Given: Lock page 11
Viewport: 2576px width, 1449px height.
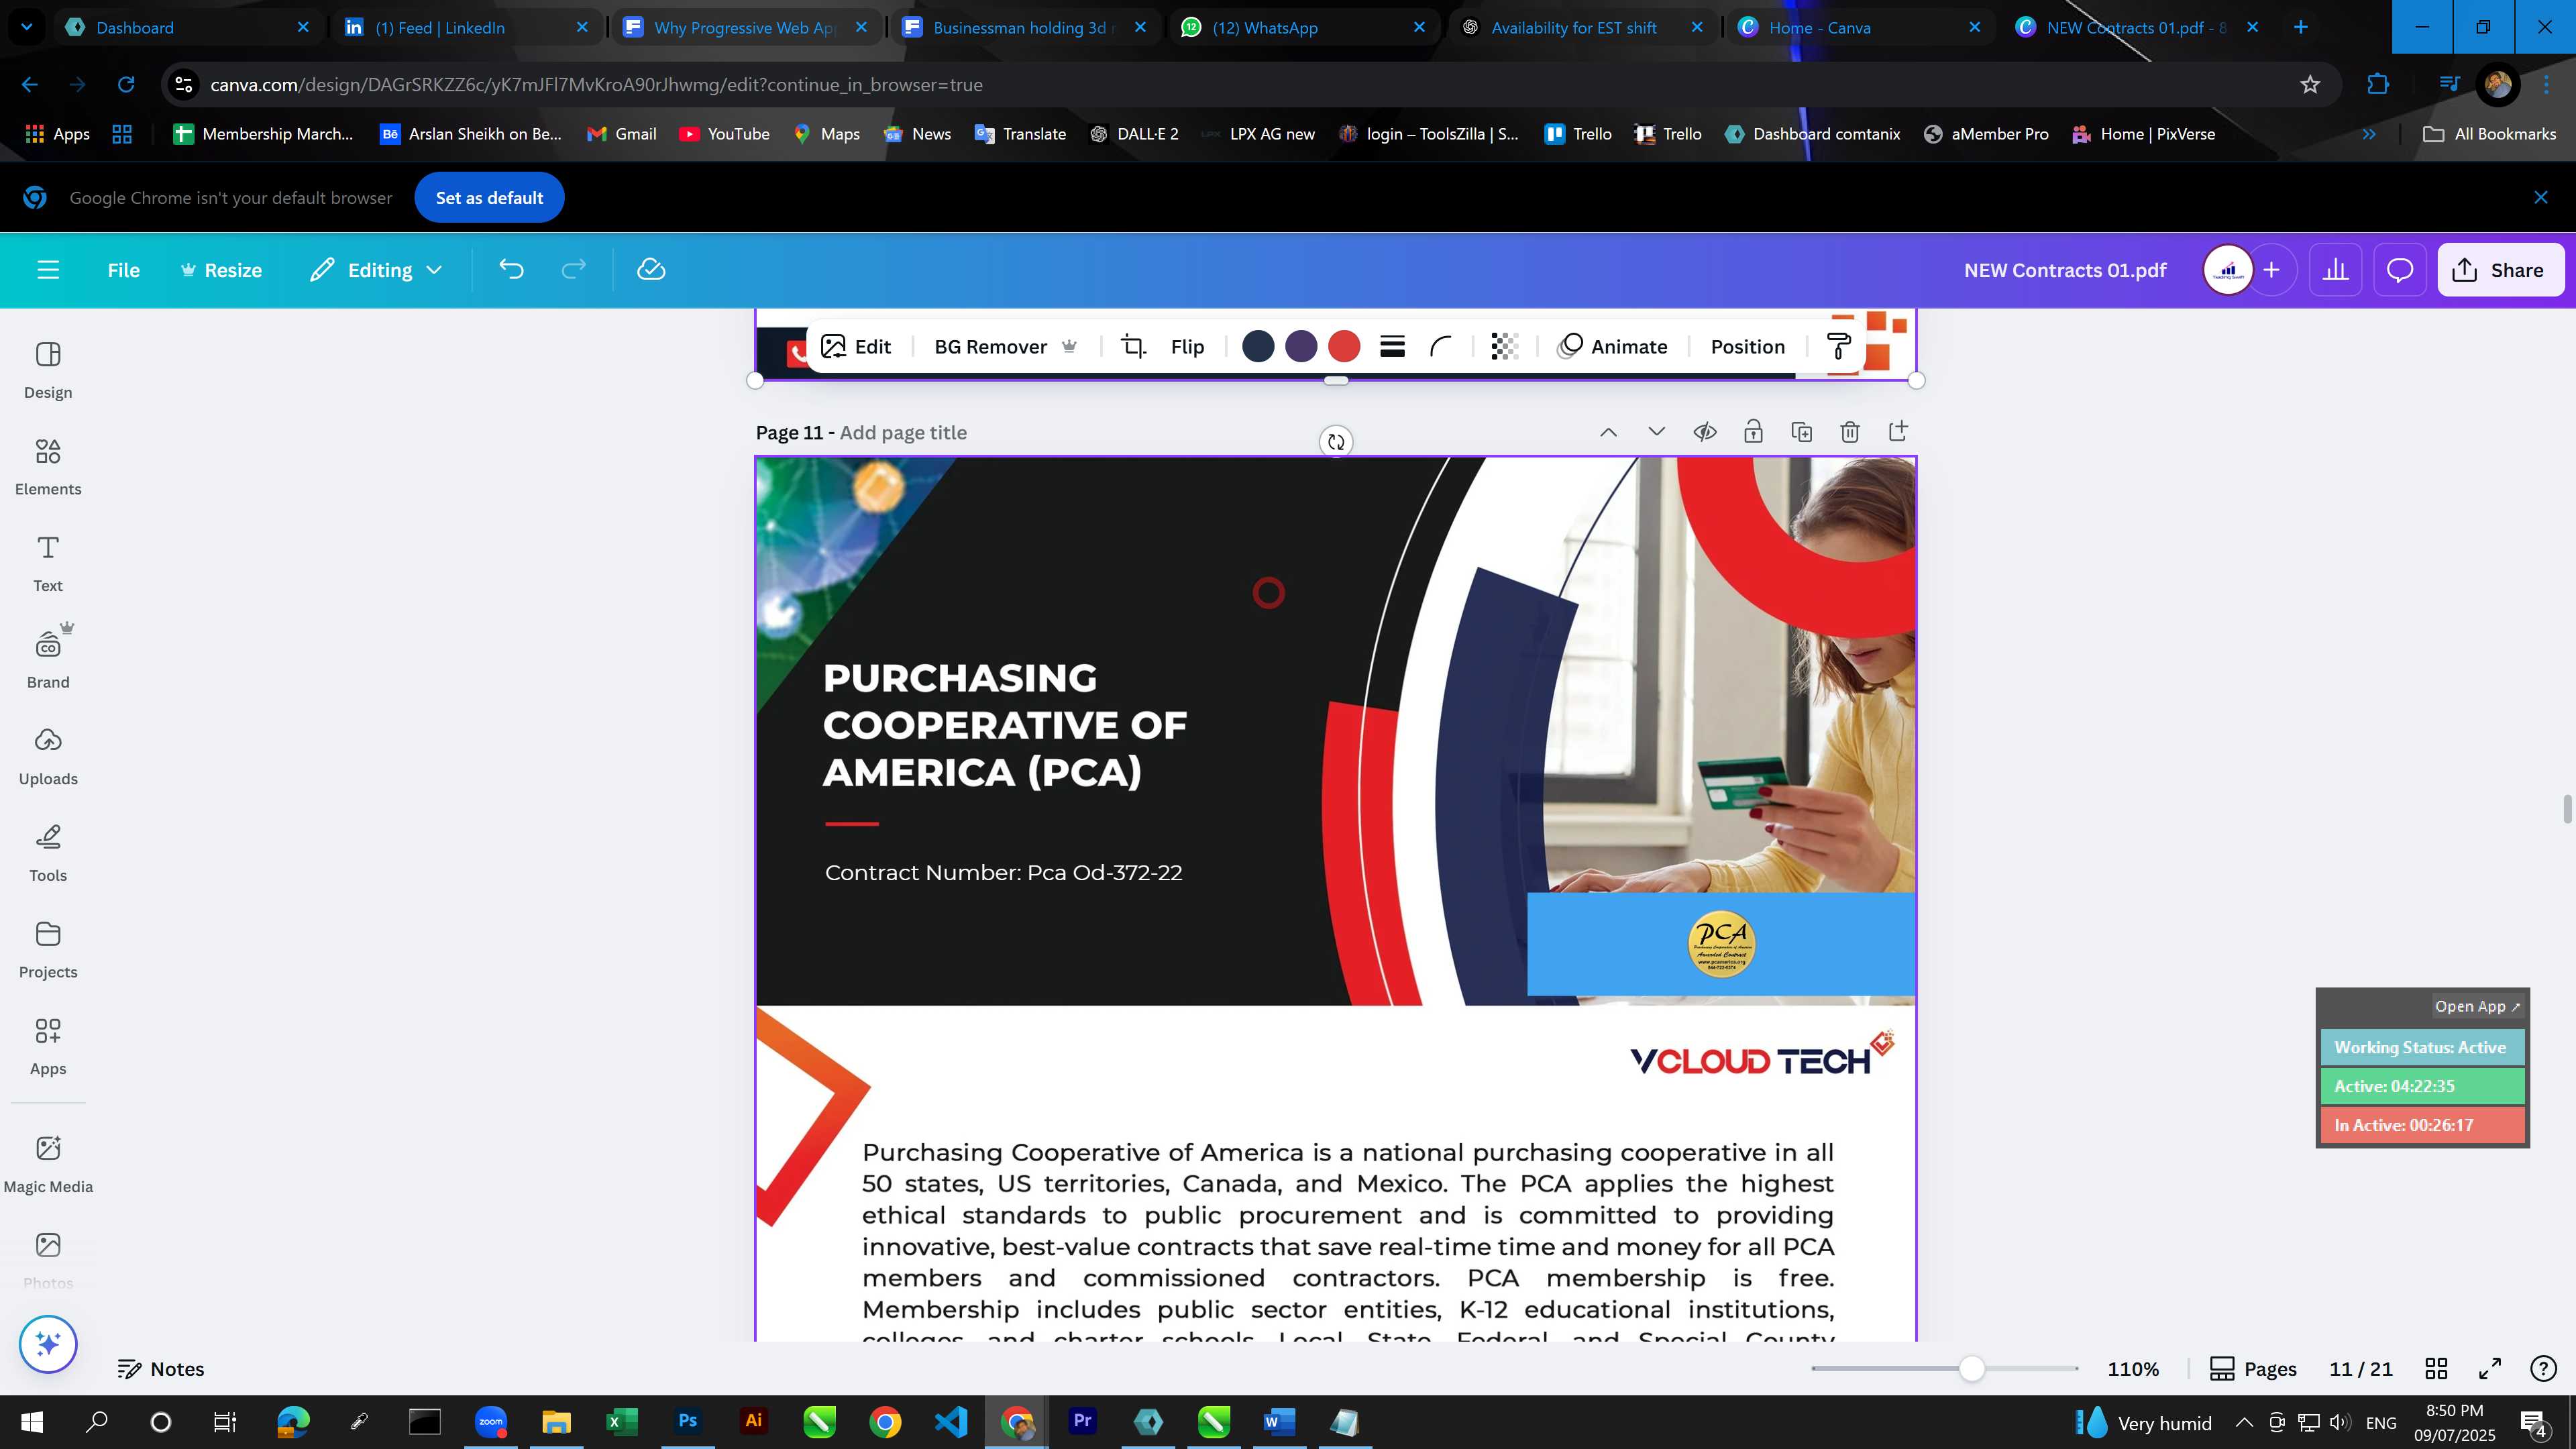Looking at the screenshot, I should click(x=1753, y=432).
